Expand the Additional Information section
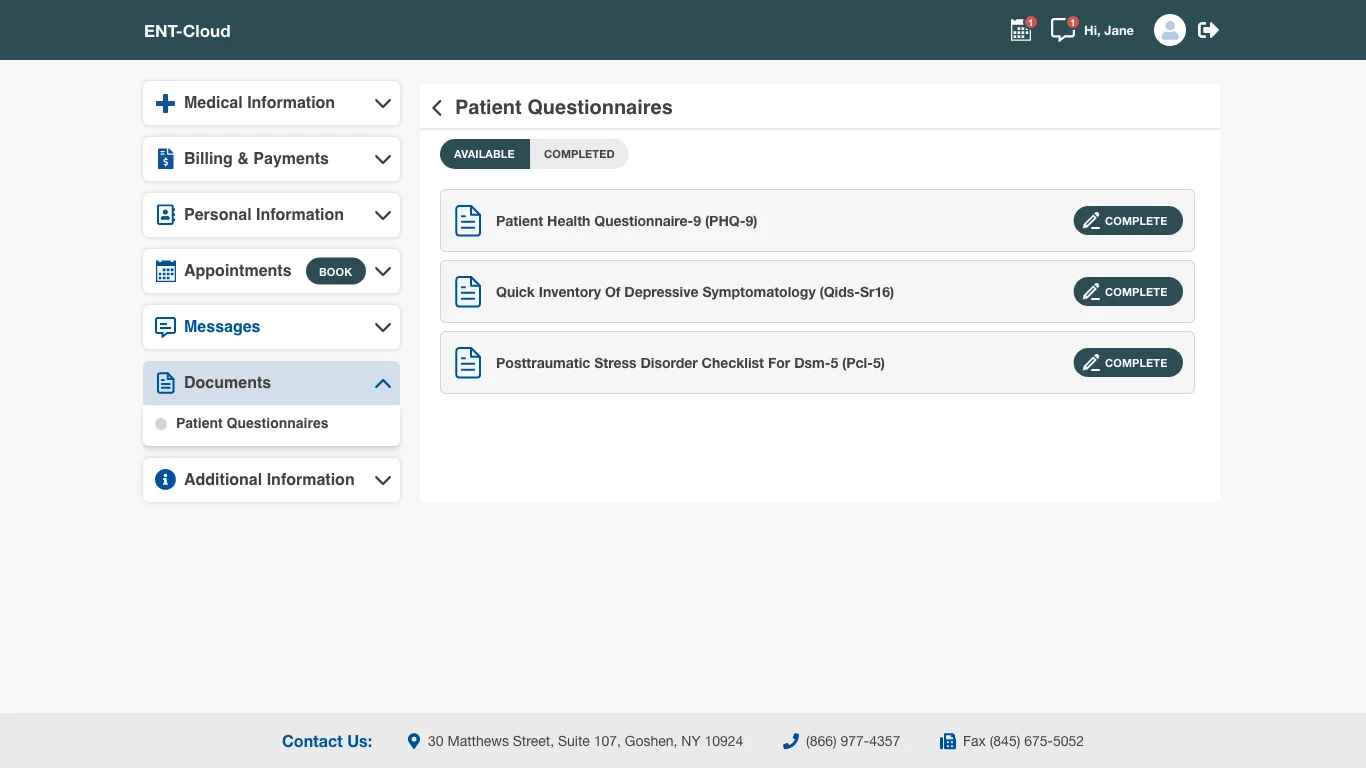The image size is (1366, 768). click(x=382, y=480)
